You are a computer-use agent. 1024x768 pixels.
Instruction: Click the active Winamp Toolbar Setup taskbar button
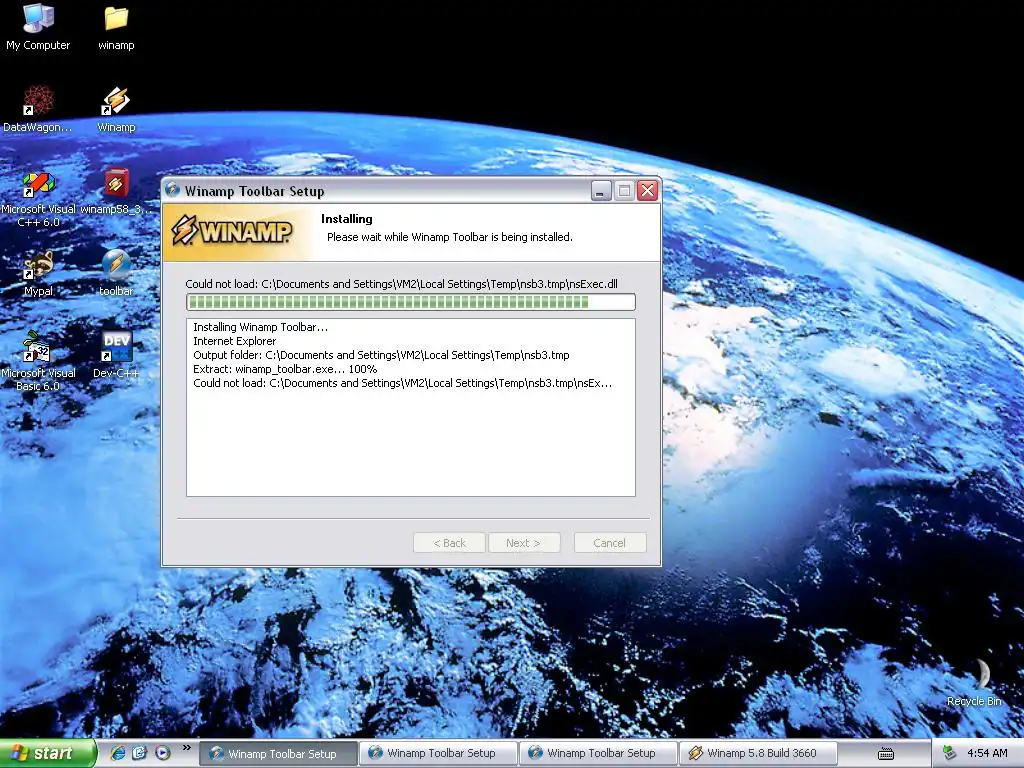coord(279,753)
